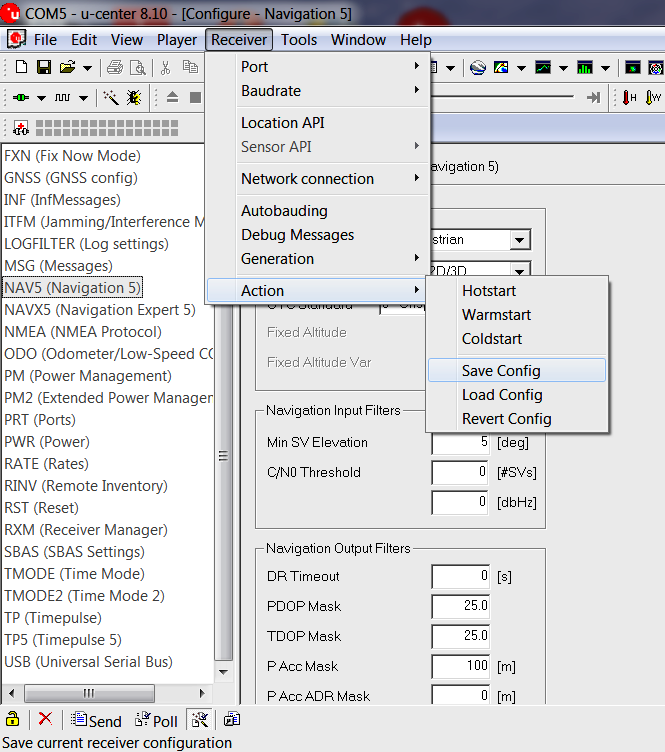This screenshot has height=752, width=665.
Task: Click the PDOP Mask input field
Action: (x=460, y=606)
